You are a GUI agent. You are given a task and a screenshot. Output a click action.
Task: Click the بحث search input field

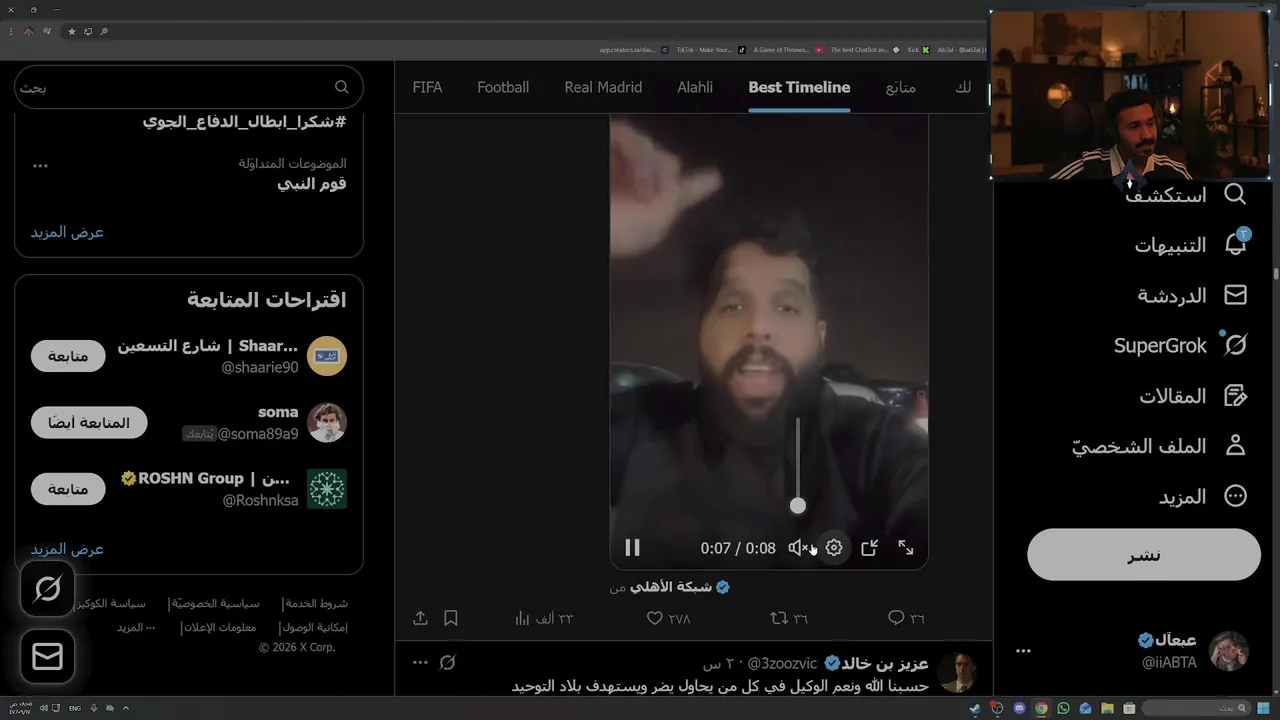point(189,87)
